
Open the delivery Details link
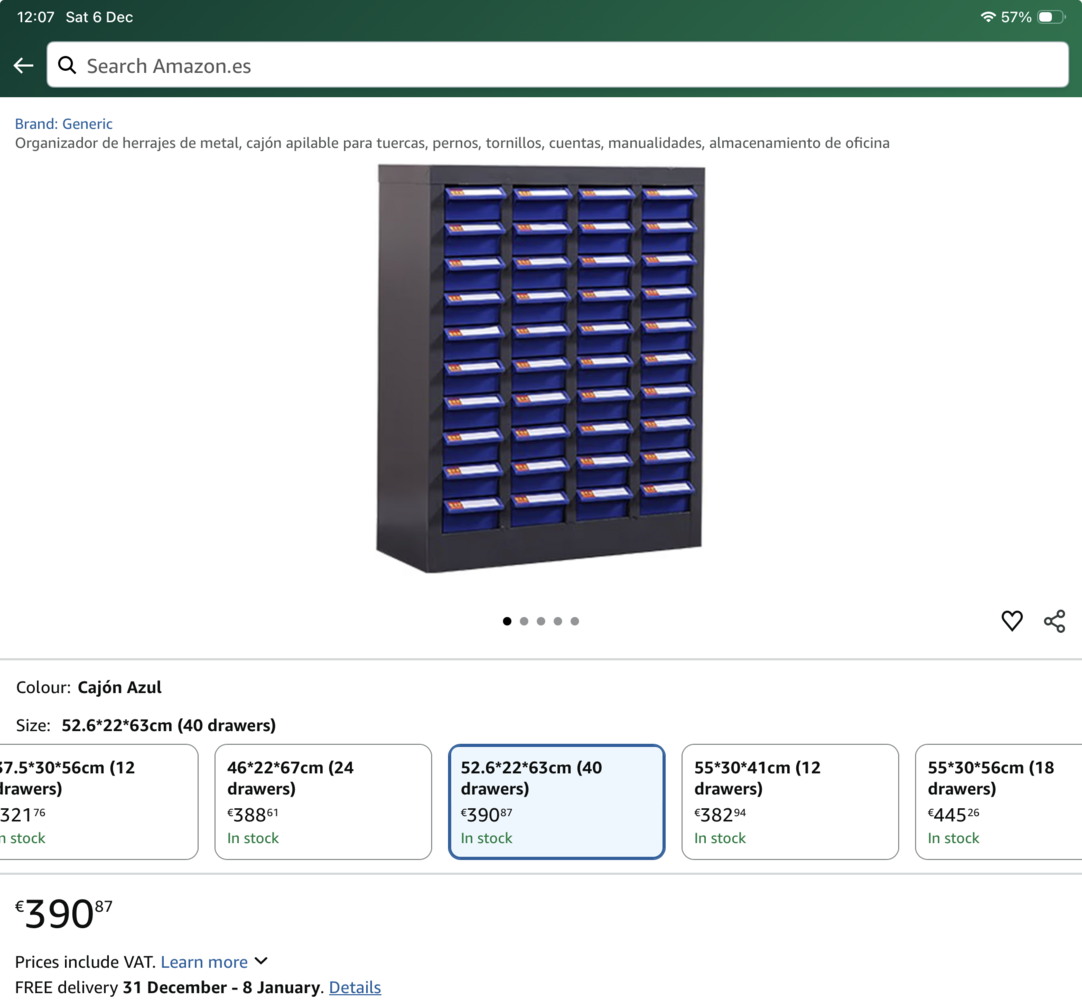coord(355,987)
